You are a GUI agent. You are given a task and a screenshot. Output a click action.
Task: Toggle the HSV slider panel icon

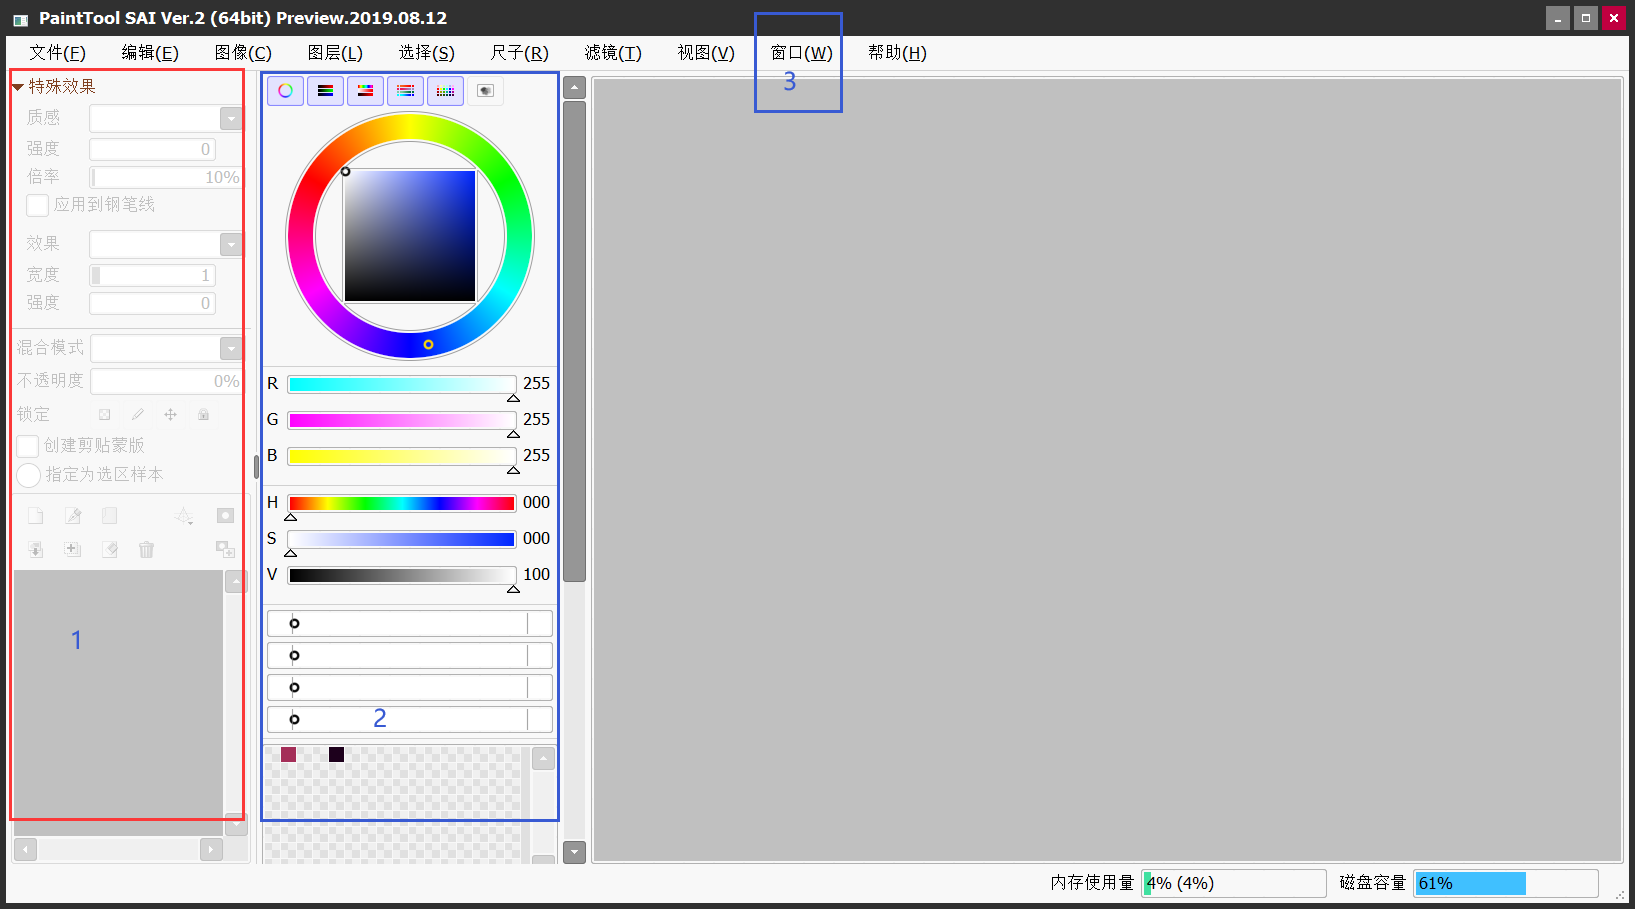coord(365,91)
